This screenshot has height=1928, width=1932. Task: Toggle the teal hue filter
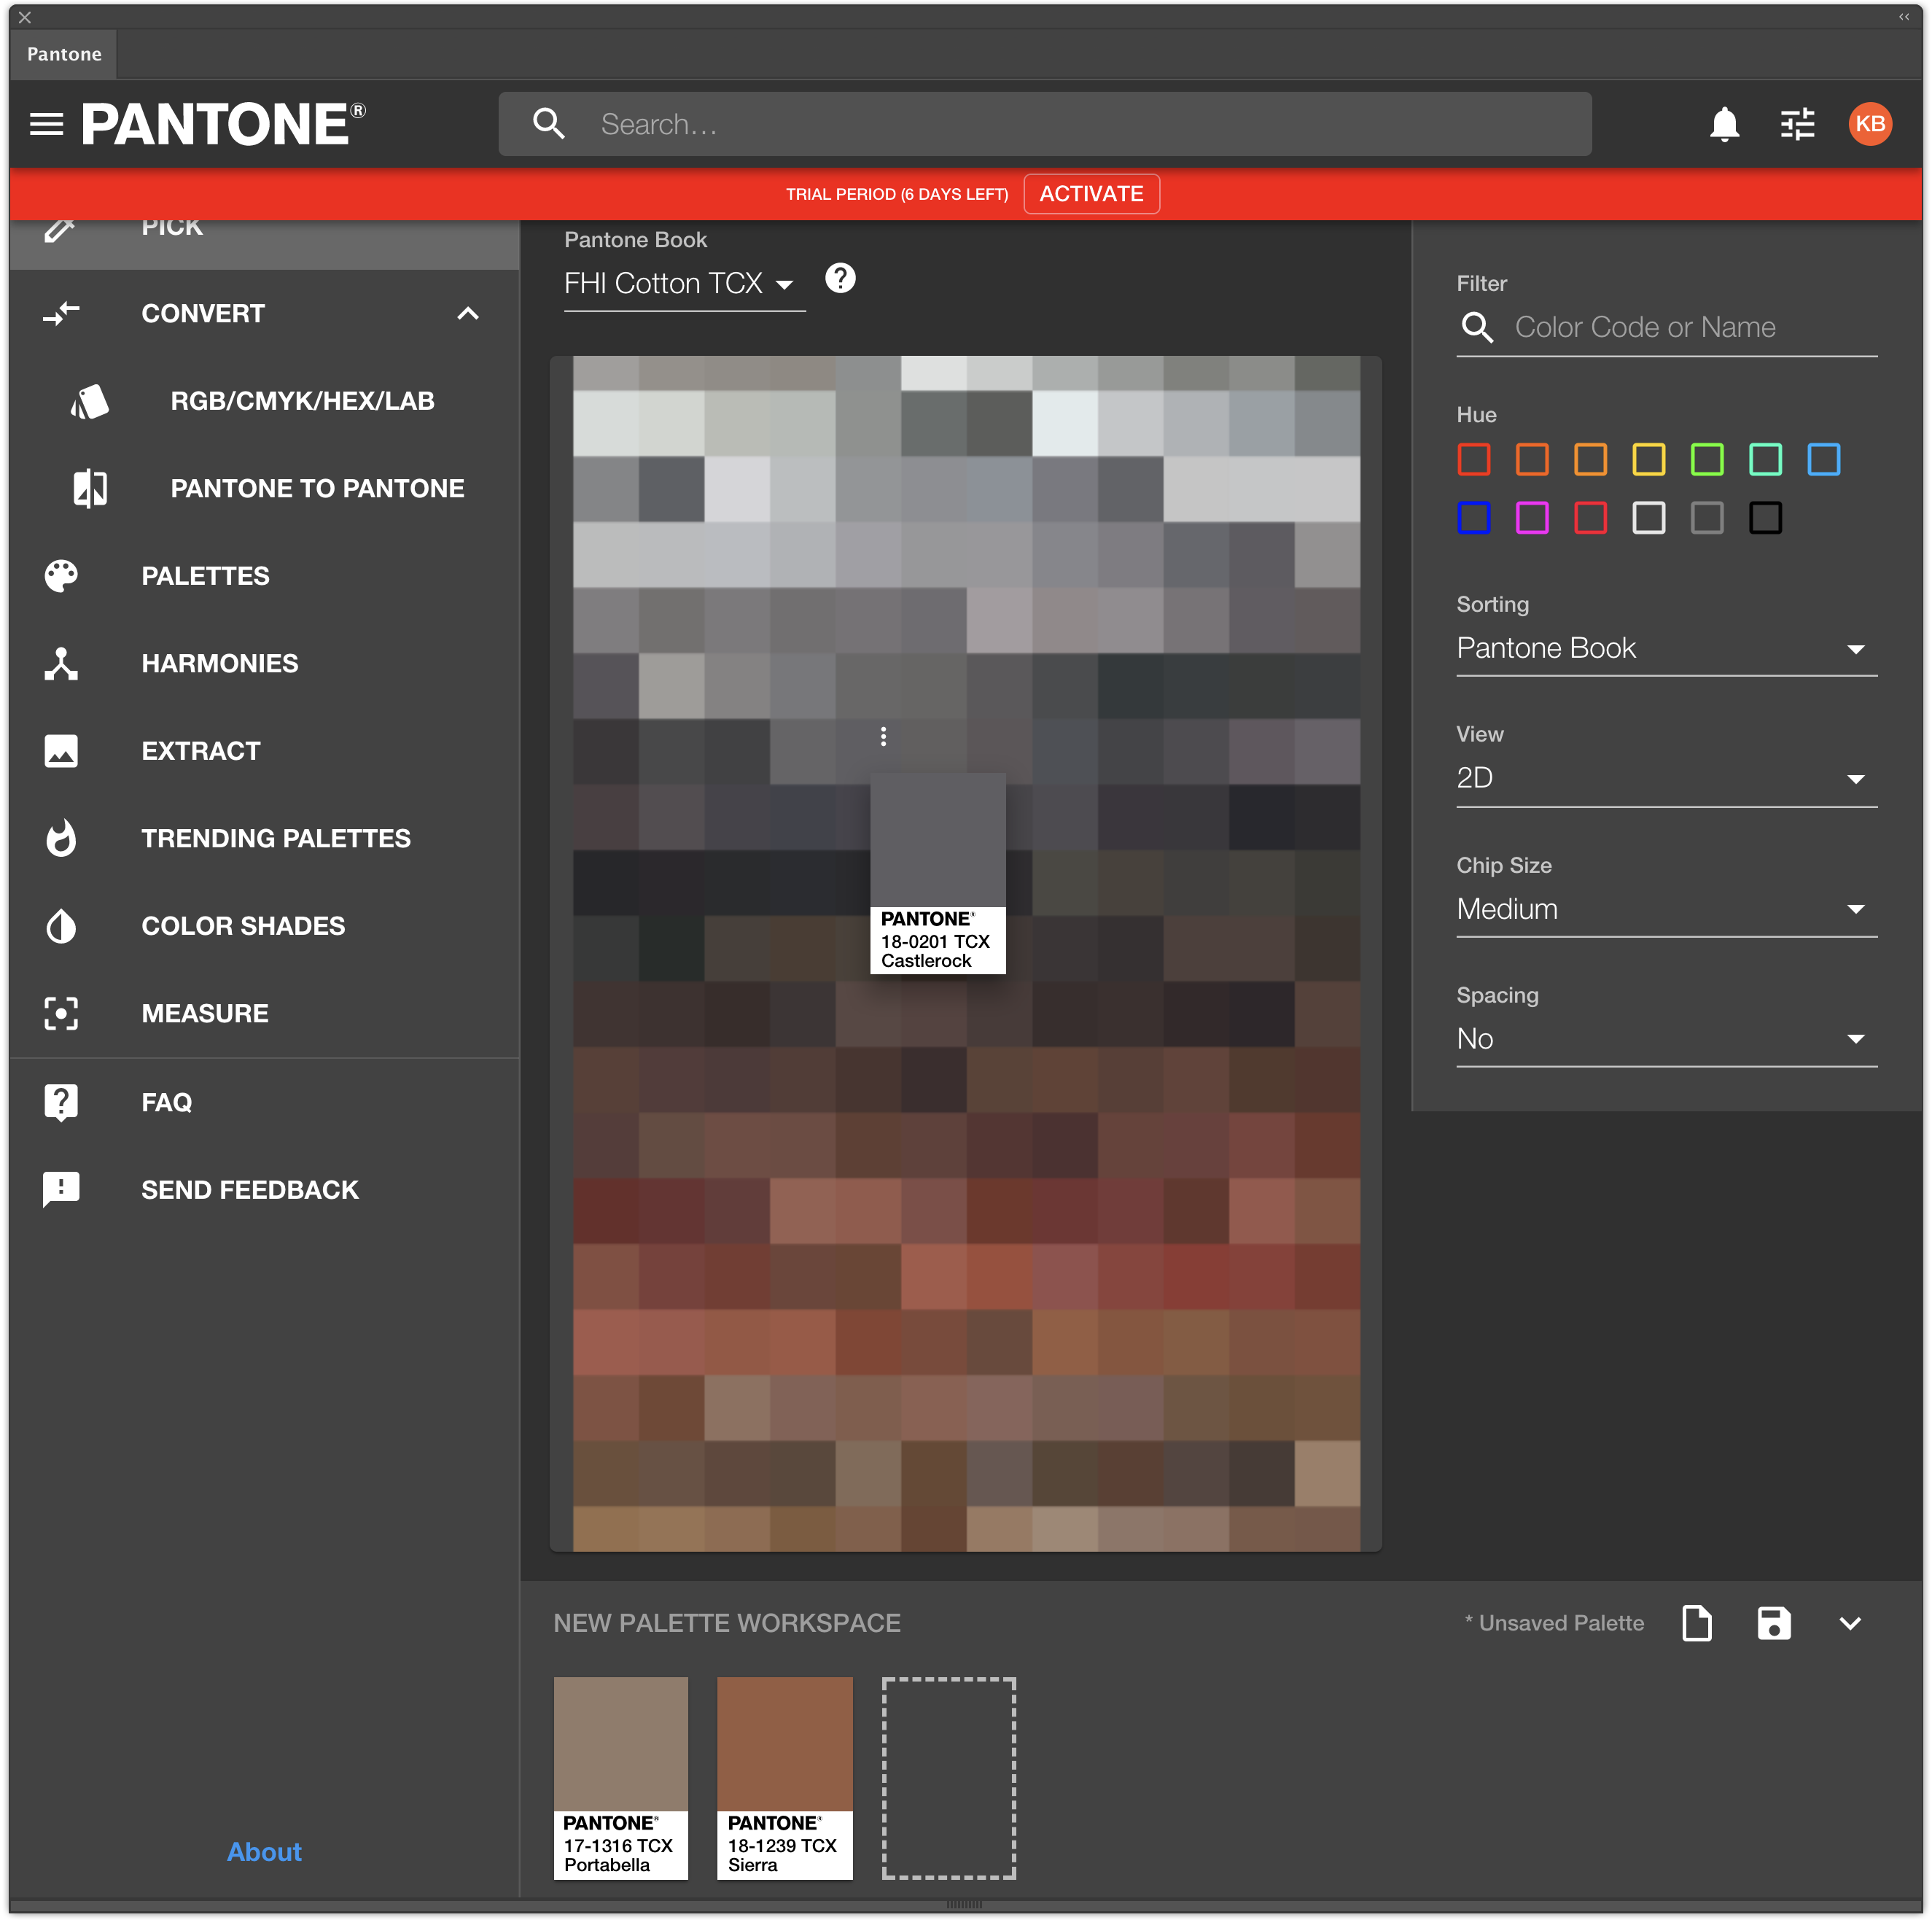point(1765,459)
